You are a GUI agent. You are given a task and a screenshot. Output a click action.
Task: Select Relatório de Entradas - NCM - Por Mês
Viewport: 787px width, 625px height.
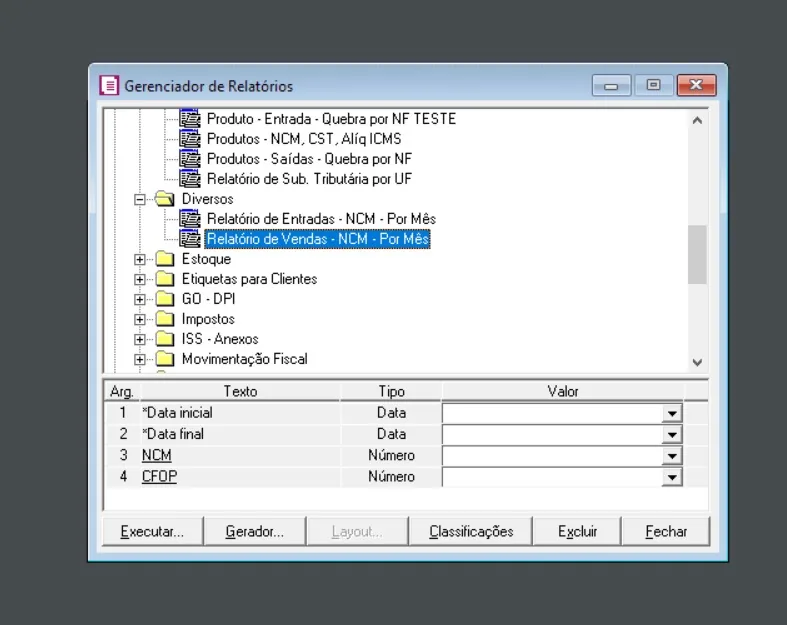pos(321,219)
